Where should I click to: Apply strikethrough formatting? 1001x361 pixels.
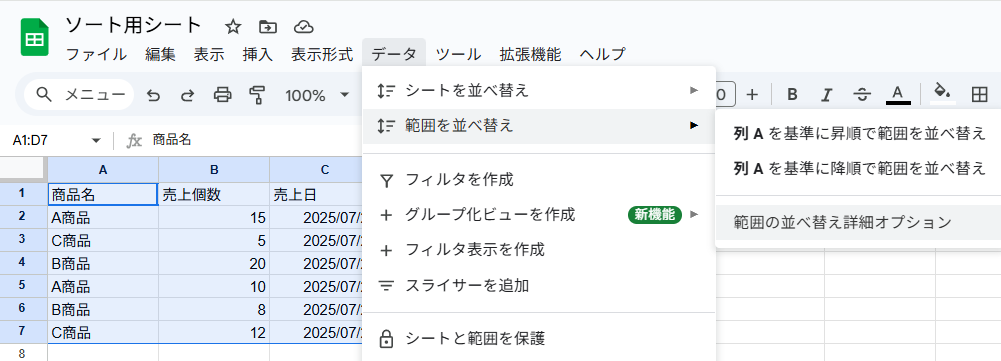click(862, 95)
